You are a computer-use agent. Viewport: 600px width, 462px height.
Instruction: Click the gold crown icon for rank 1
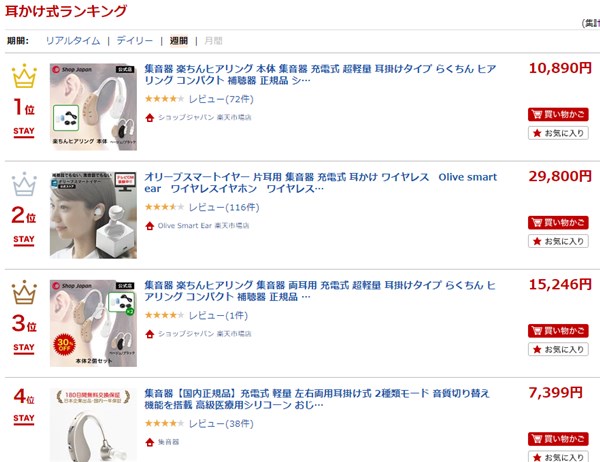coord(24,76)
